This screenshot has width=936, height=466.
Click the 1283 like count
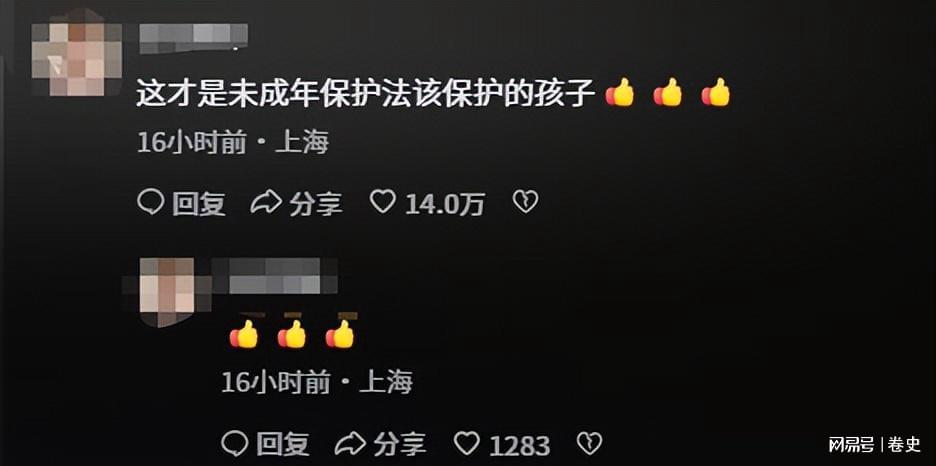519,446
